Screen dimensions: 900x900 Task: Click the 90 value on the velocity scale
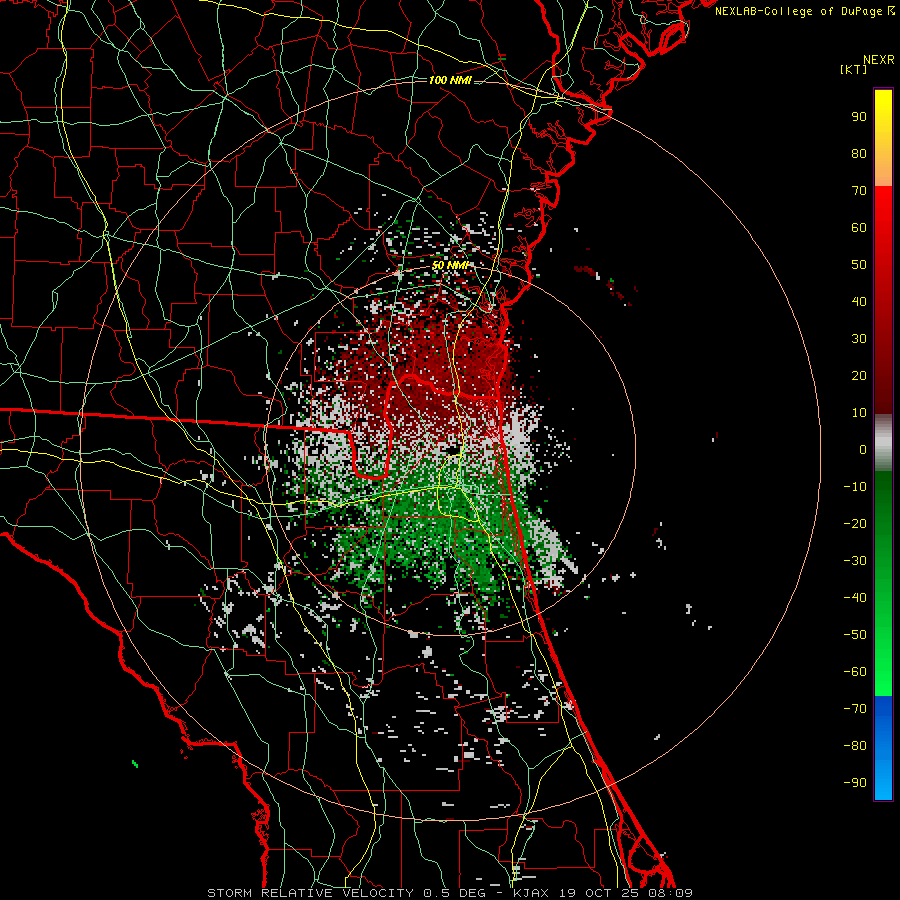point(859,117)
